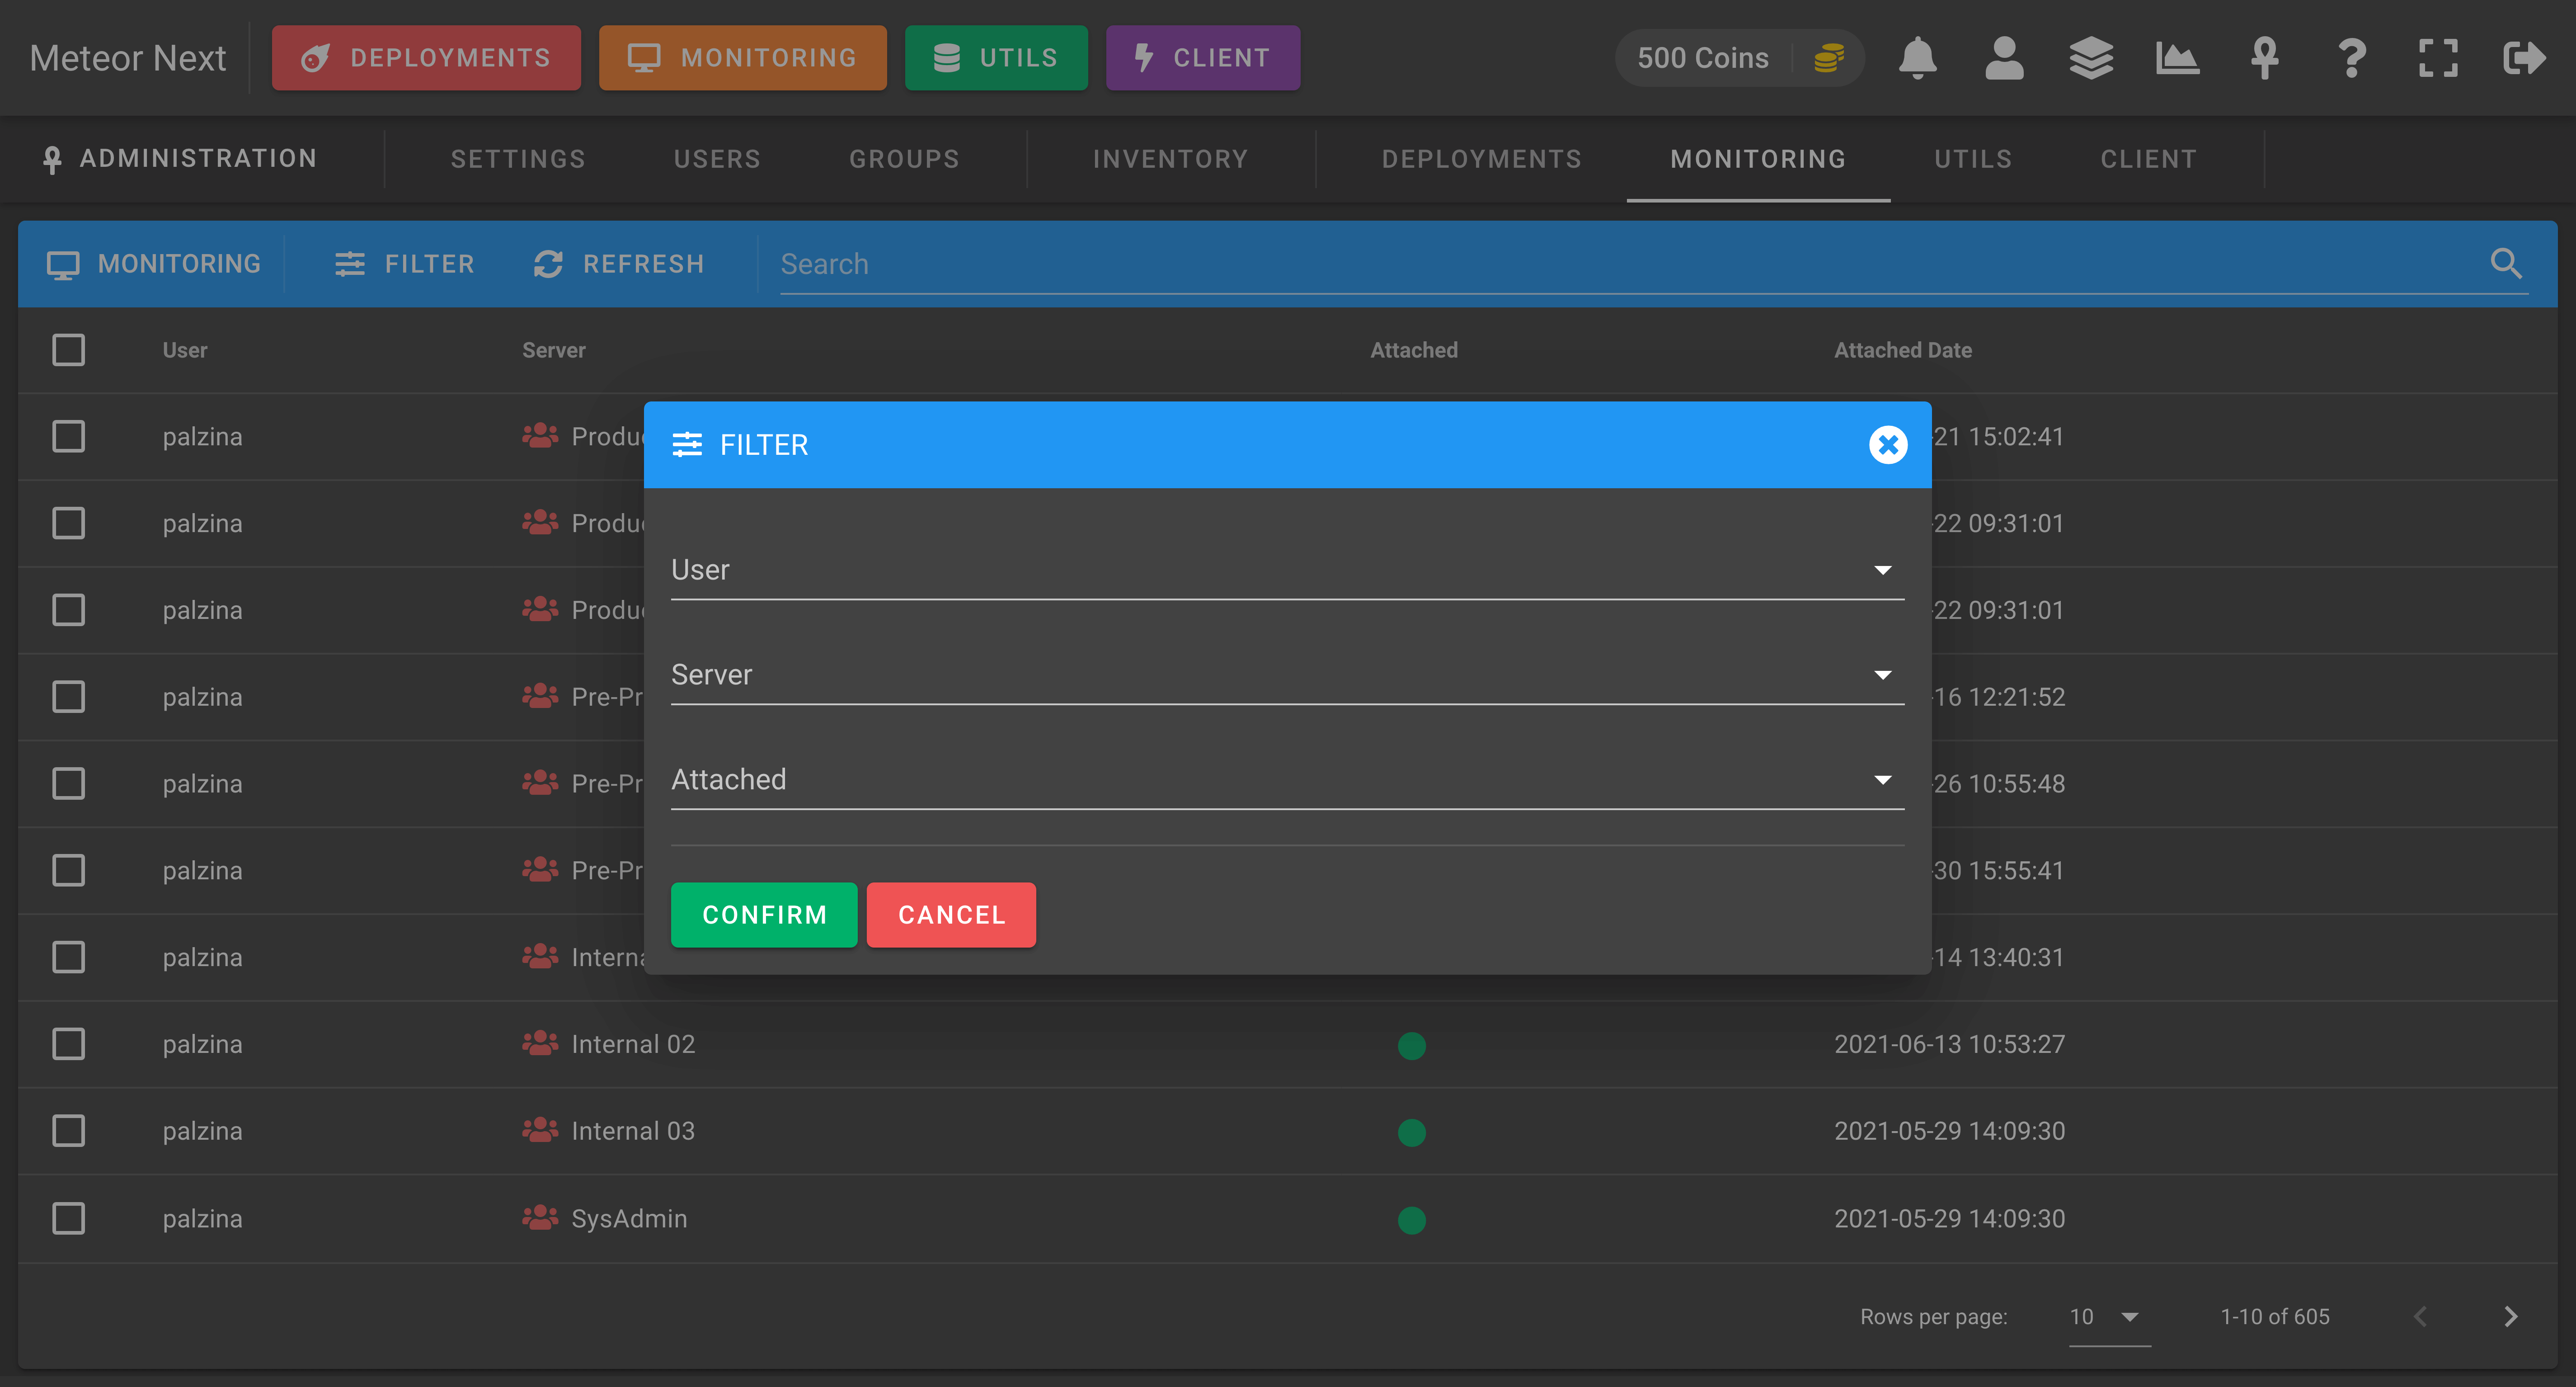Open the notifications bell icon
The width and height of the screenshot is (2576, 1387).
coord(1917,58)
